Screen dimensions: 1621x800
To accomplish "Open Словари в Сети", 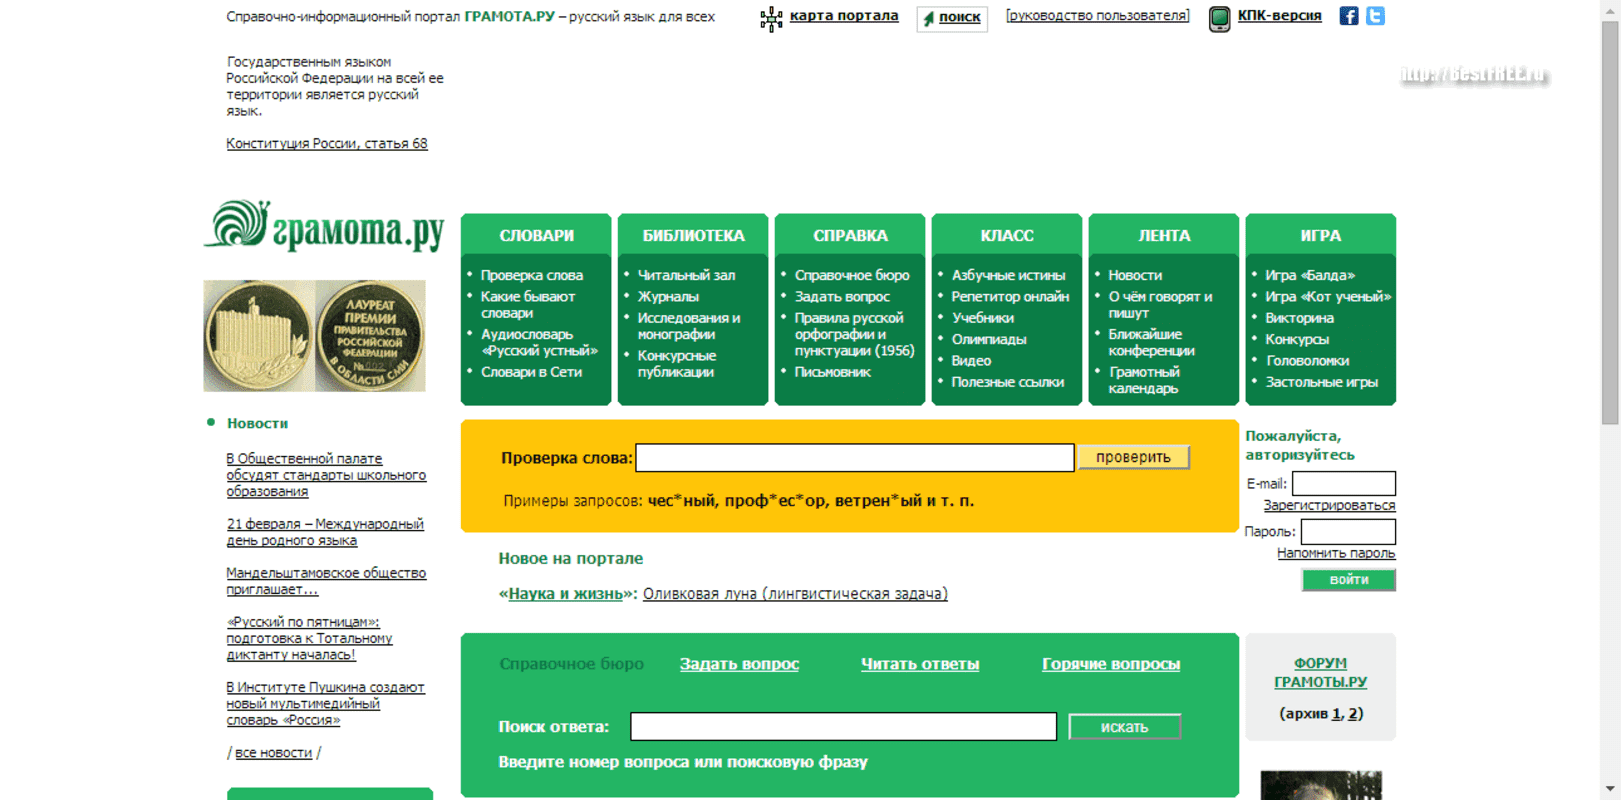I will tap(531, 372).
